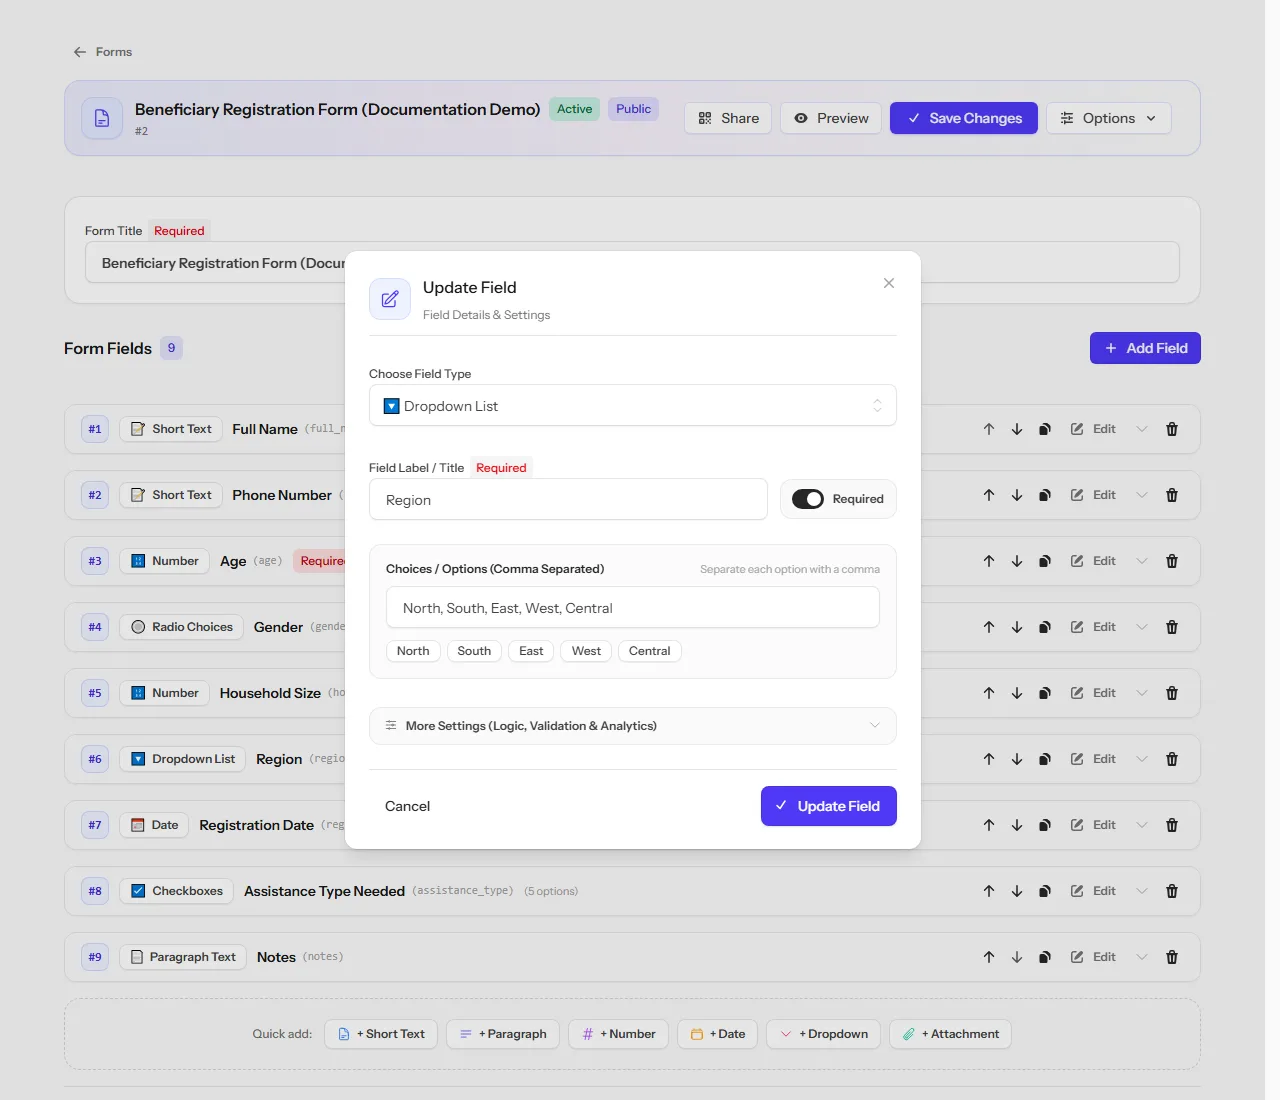1280x1100 pixels.
Task: Move the Phone Number field up with arrow
Action: (x=989, y=495)
